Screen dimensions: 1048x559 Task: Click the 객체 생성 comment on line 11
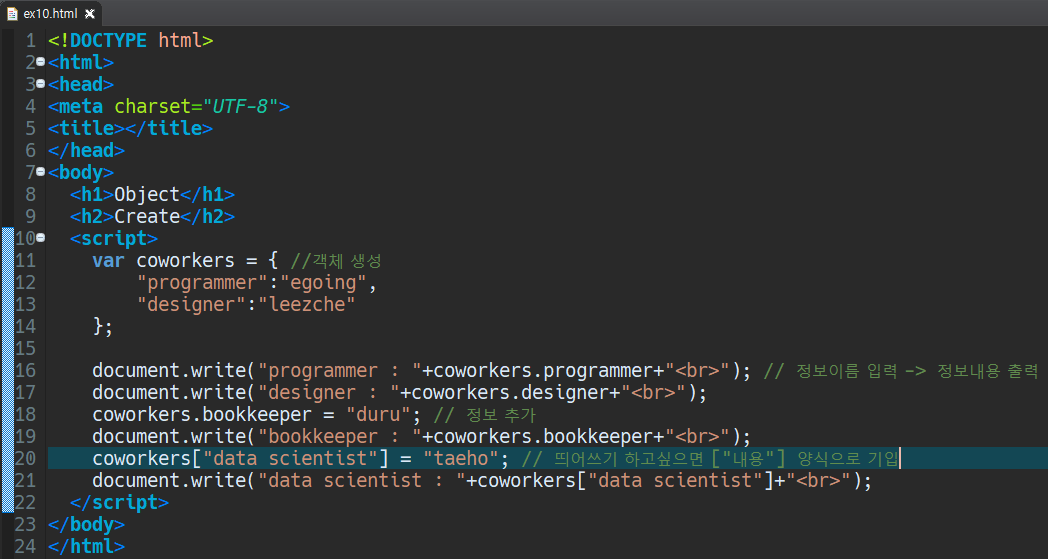336,260
